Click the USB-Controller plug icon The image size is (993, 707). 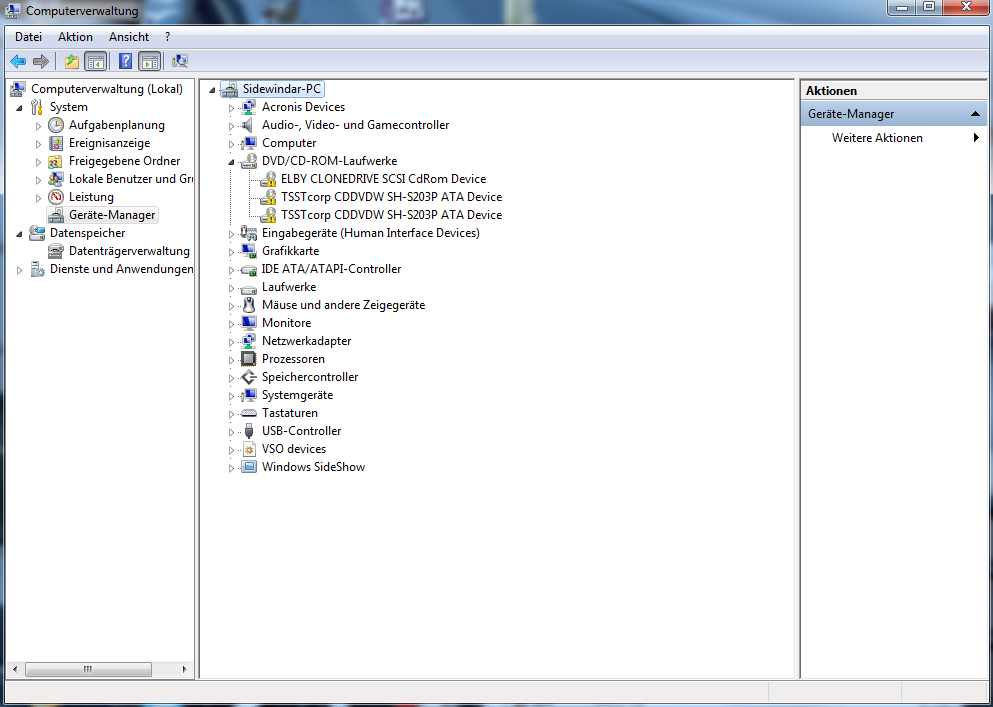[x=249, y=431]
